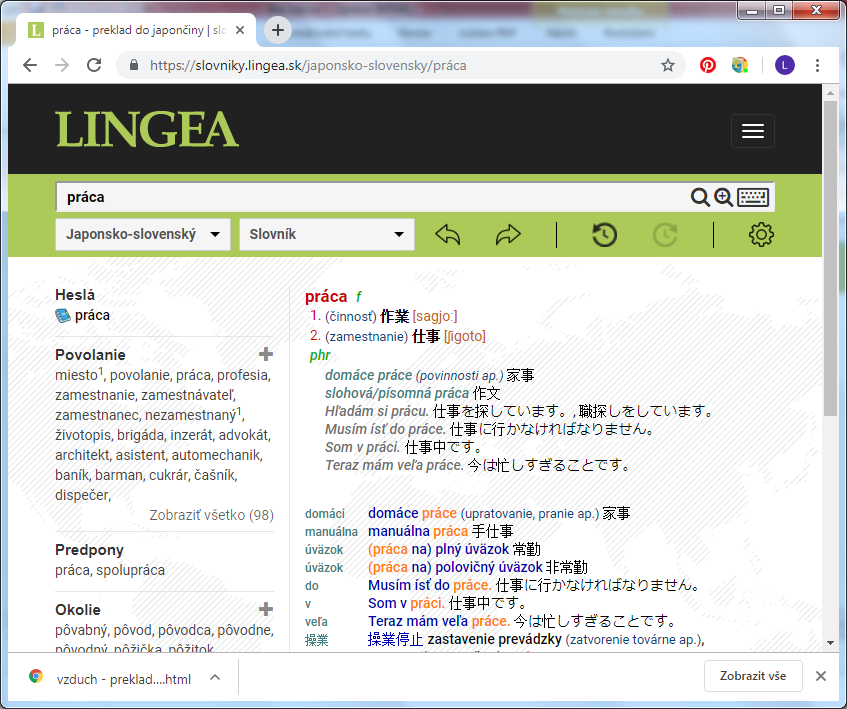This screenshot has height=709, width=847.
Task: Click the spolupráca link under Predpony
Action: (x=131, y=570)
